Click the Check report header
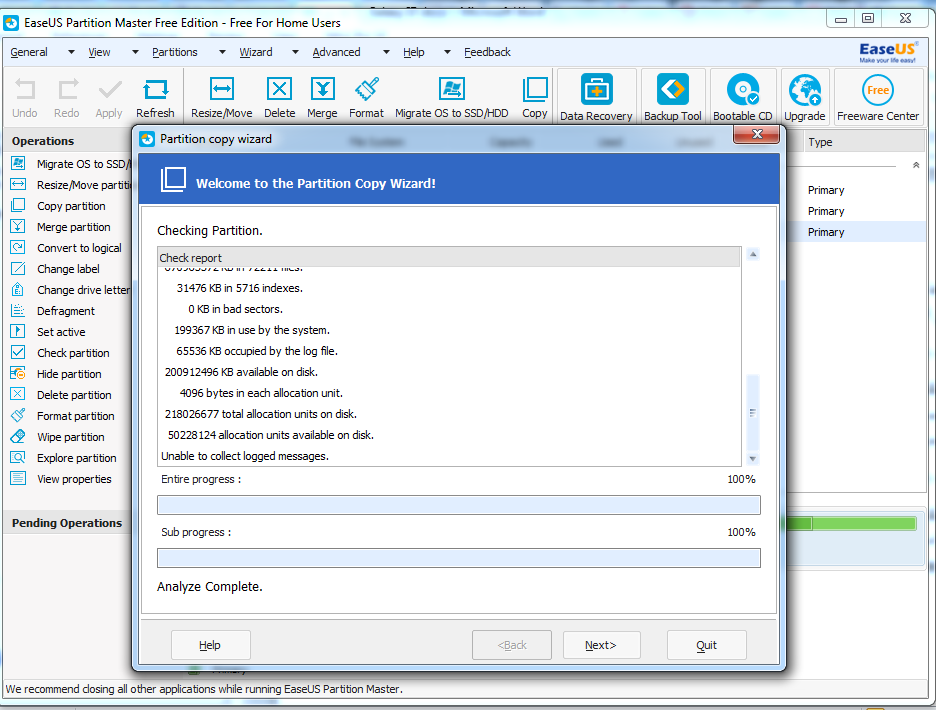Screen dimensions: 936x710 pos(449,257)
